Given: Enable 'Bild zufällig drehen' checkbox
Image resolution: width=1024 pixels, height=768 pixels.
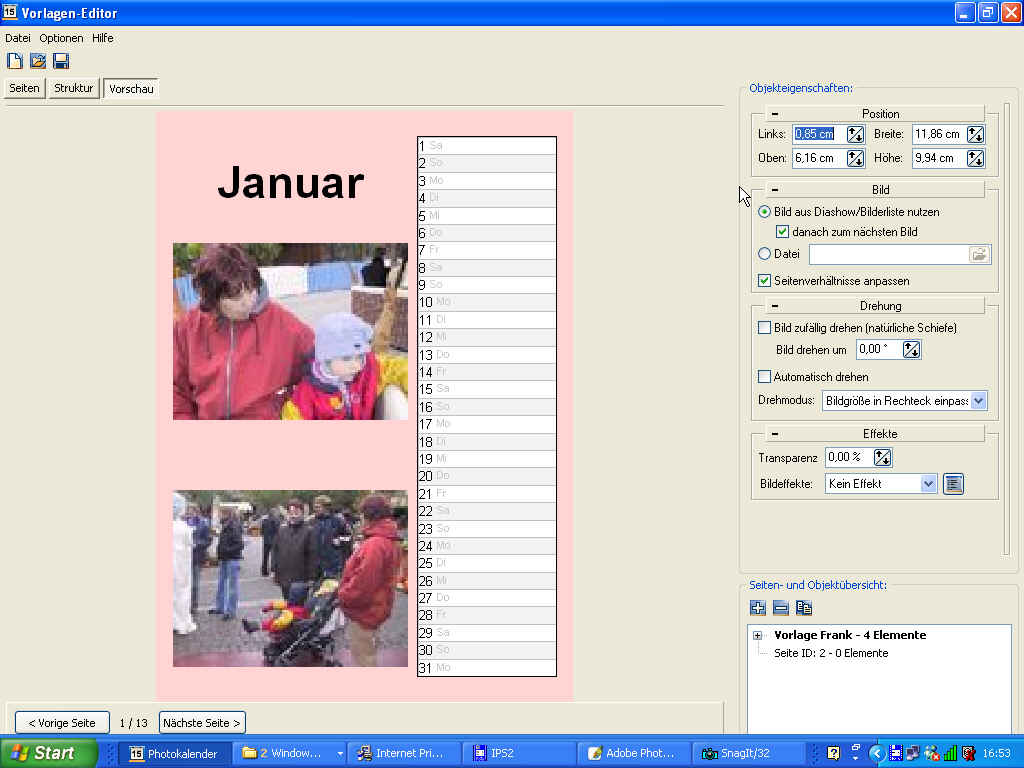Looking at the screenshot, I should [x=765, y=328].
